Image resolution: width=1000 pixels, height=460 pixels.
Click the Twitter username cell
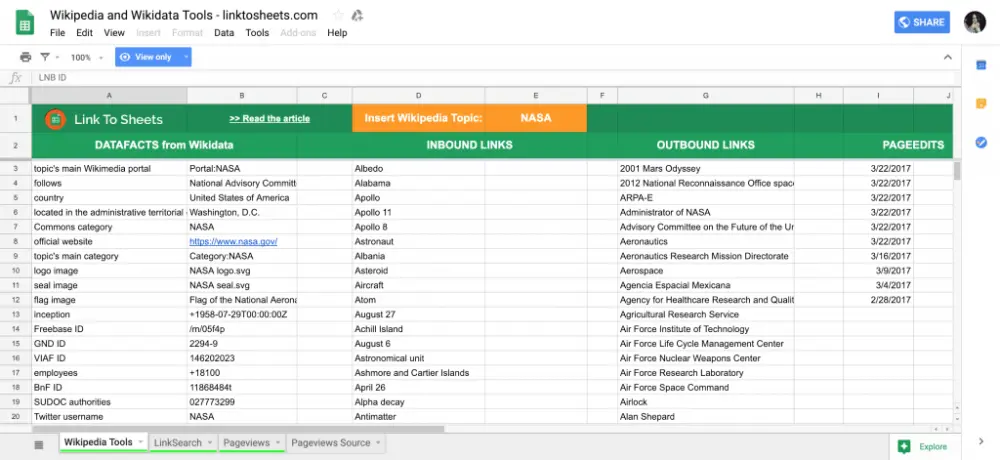click(x=109, y=417)
